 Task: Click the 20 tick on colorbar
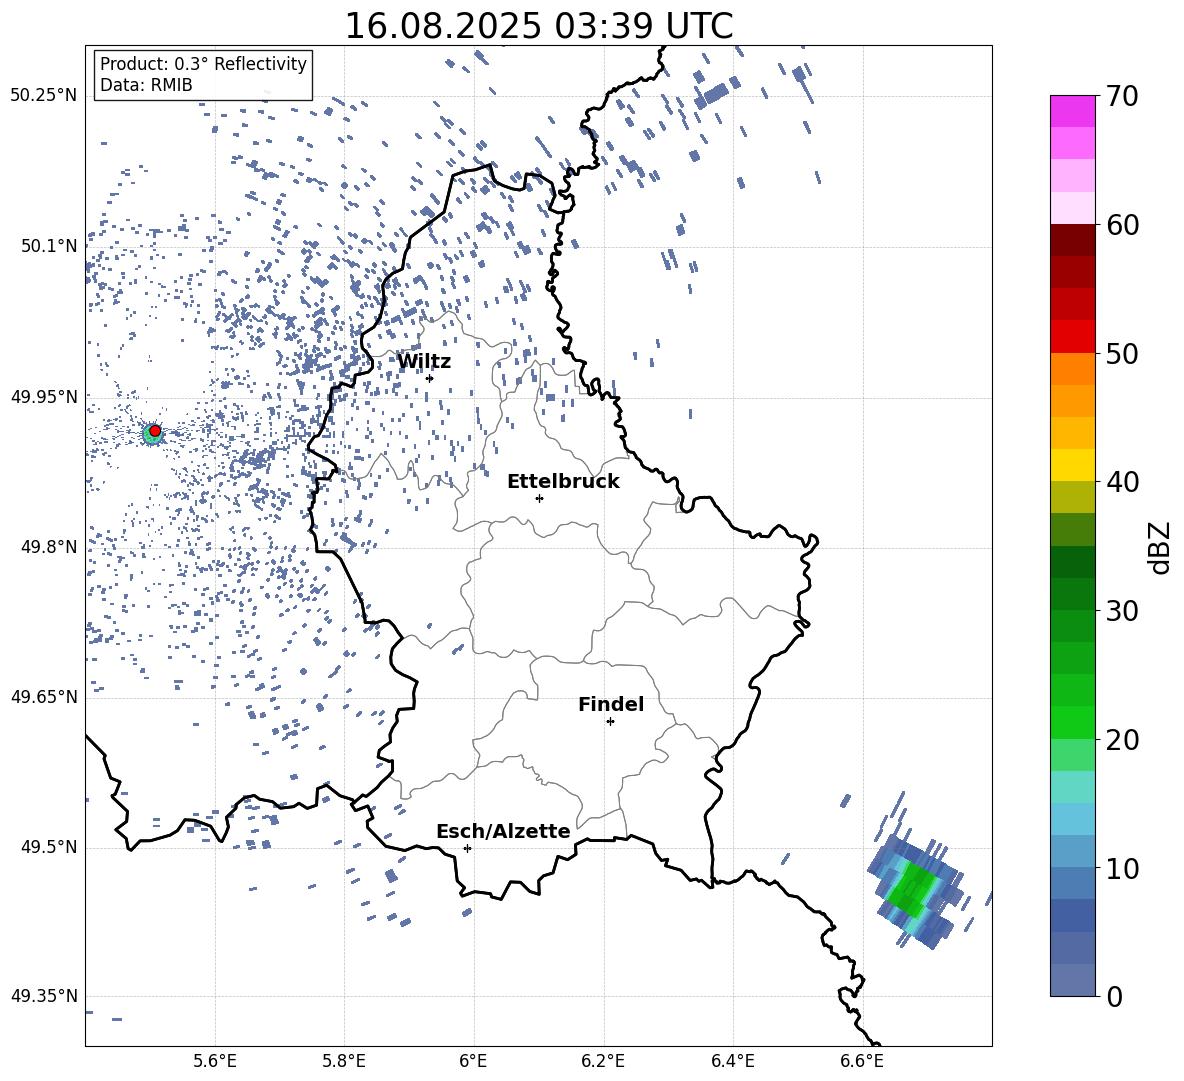tap(1122, 740)
